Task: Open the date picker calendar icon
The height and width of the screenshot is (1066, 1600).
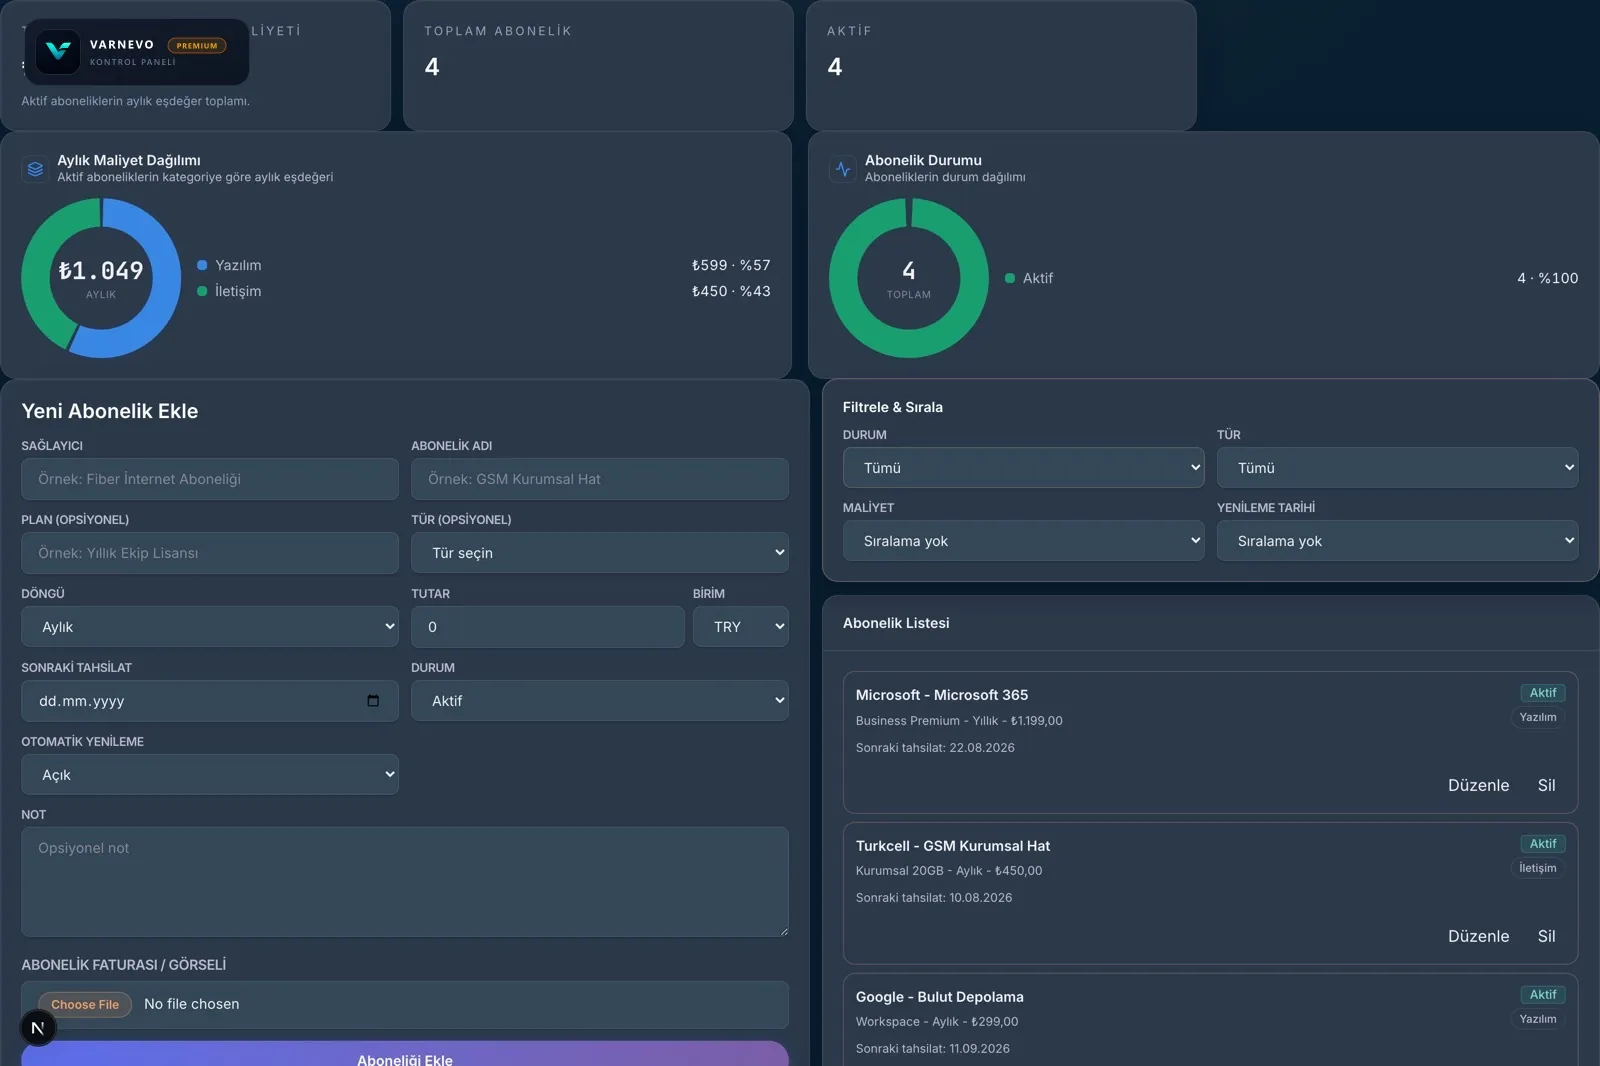Action: pyautogui.click(x=373, y=701)
